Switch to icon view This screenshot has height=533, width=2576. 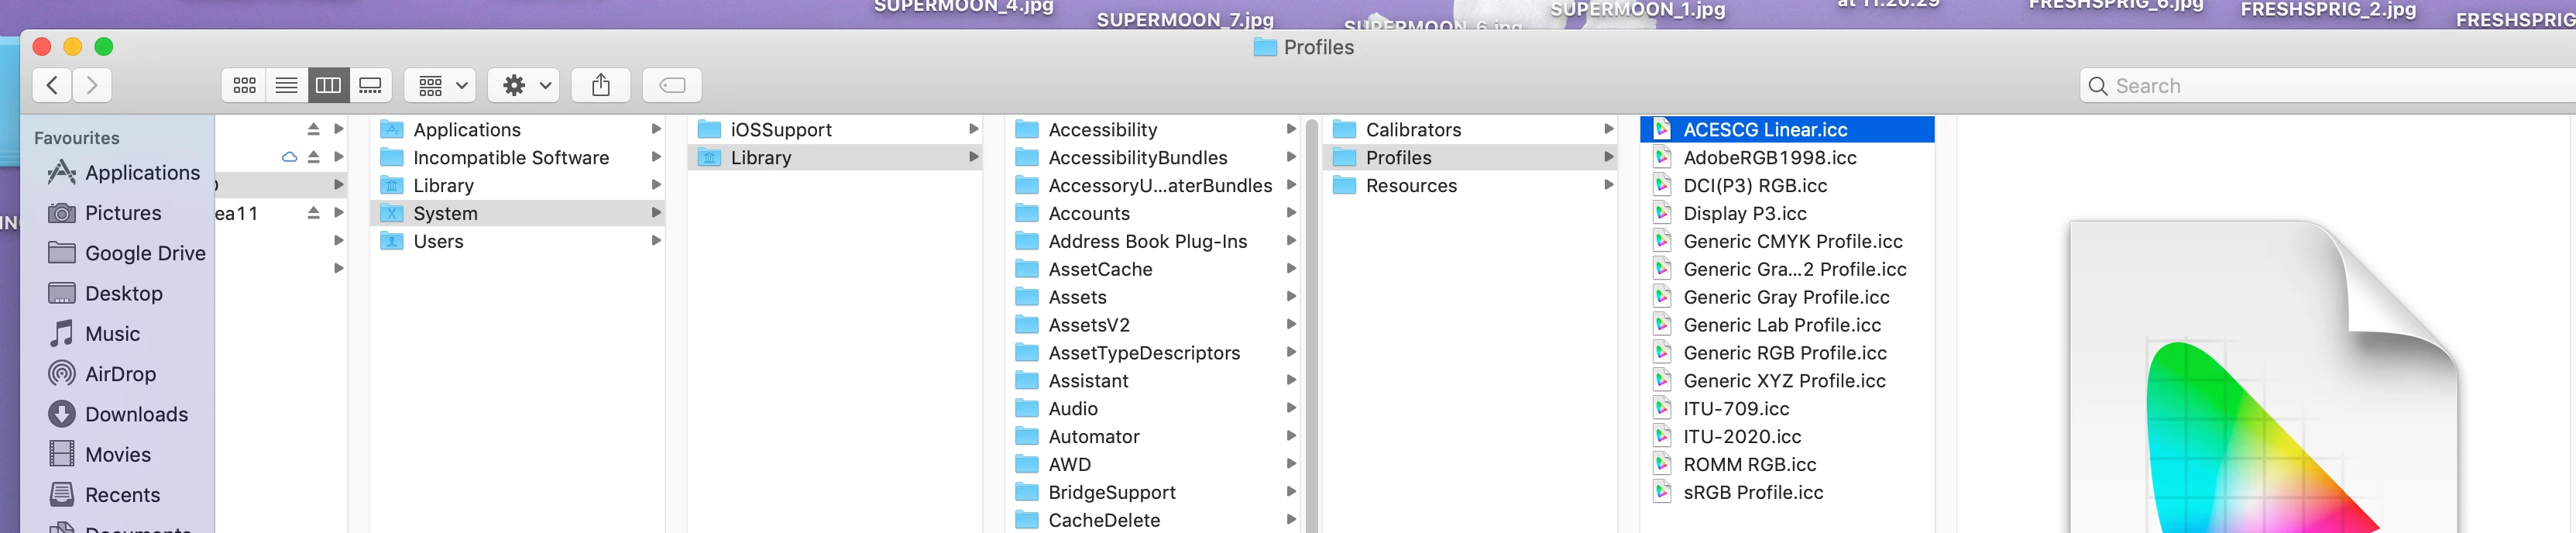(x=244, y=86)
